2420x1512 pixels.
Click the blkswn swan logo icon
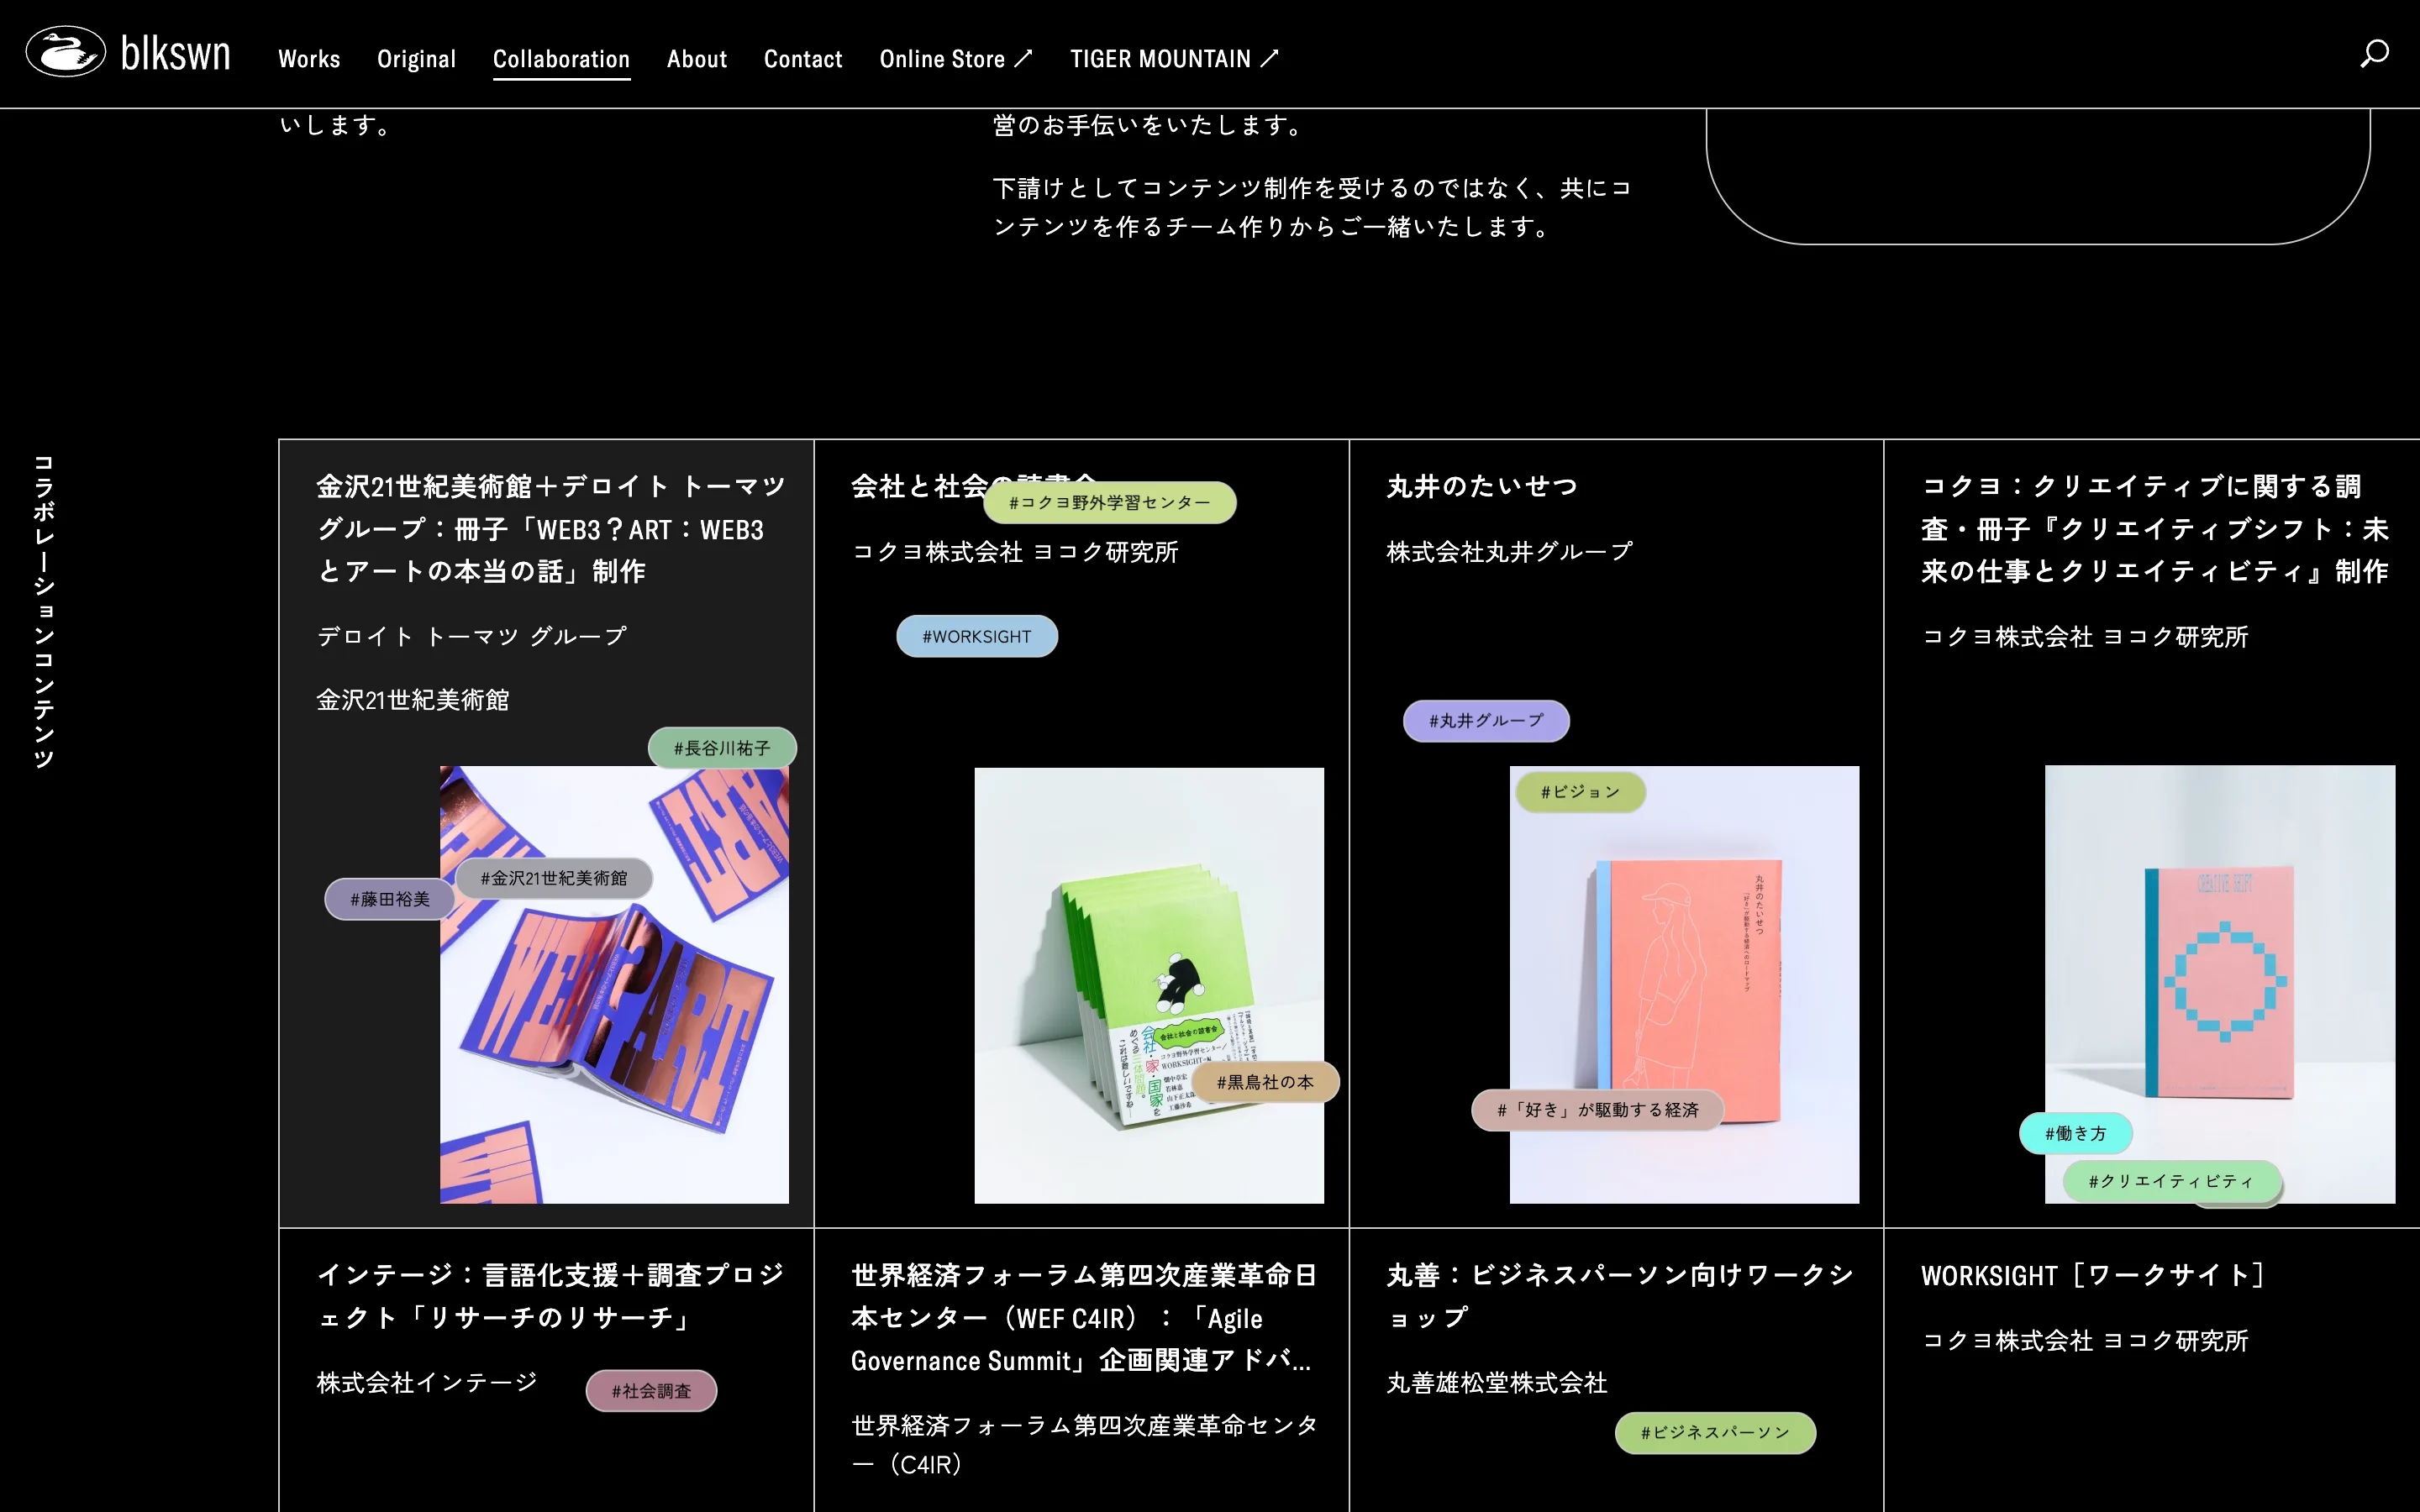click(x=65, y=52)
